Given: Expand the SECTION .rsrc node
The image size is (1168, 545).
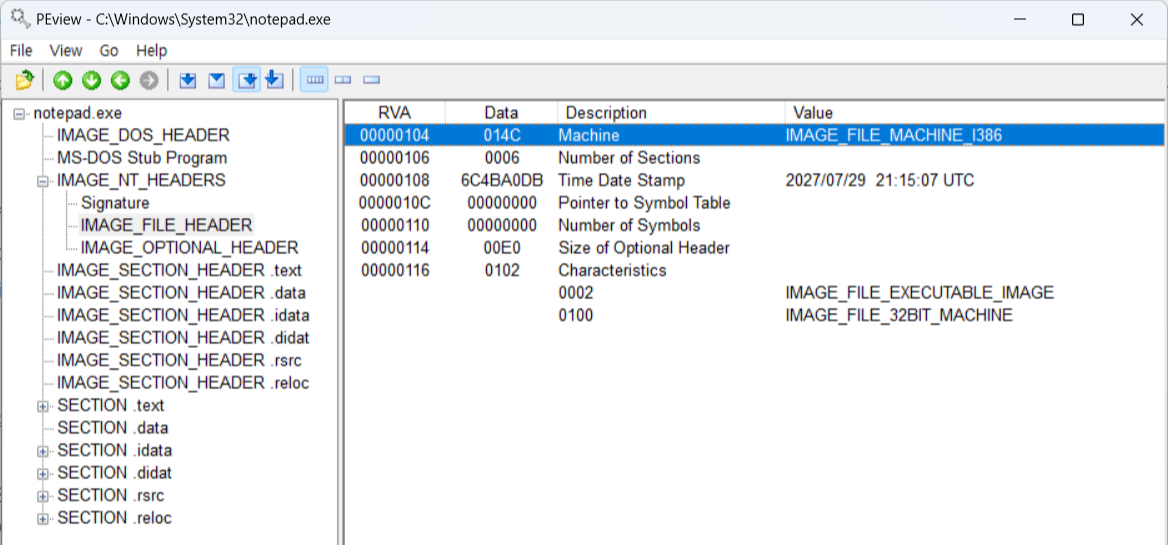Looking at the screenshot, I should coord(43,496).
